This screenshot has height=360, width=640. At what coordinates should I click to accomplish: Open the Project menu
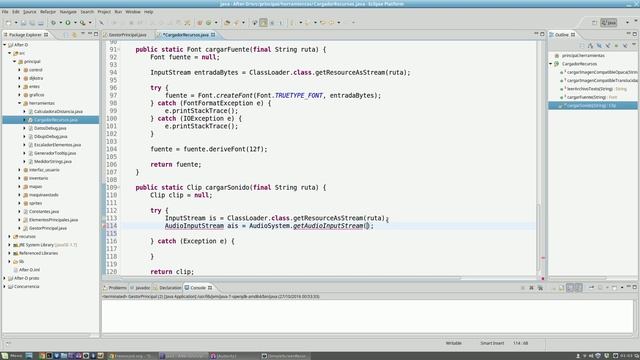pos(104,12)
